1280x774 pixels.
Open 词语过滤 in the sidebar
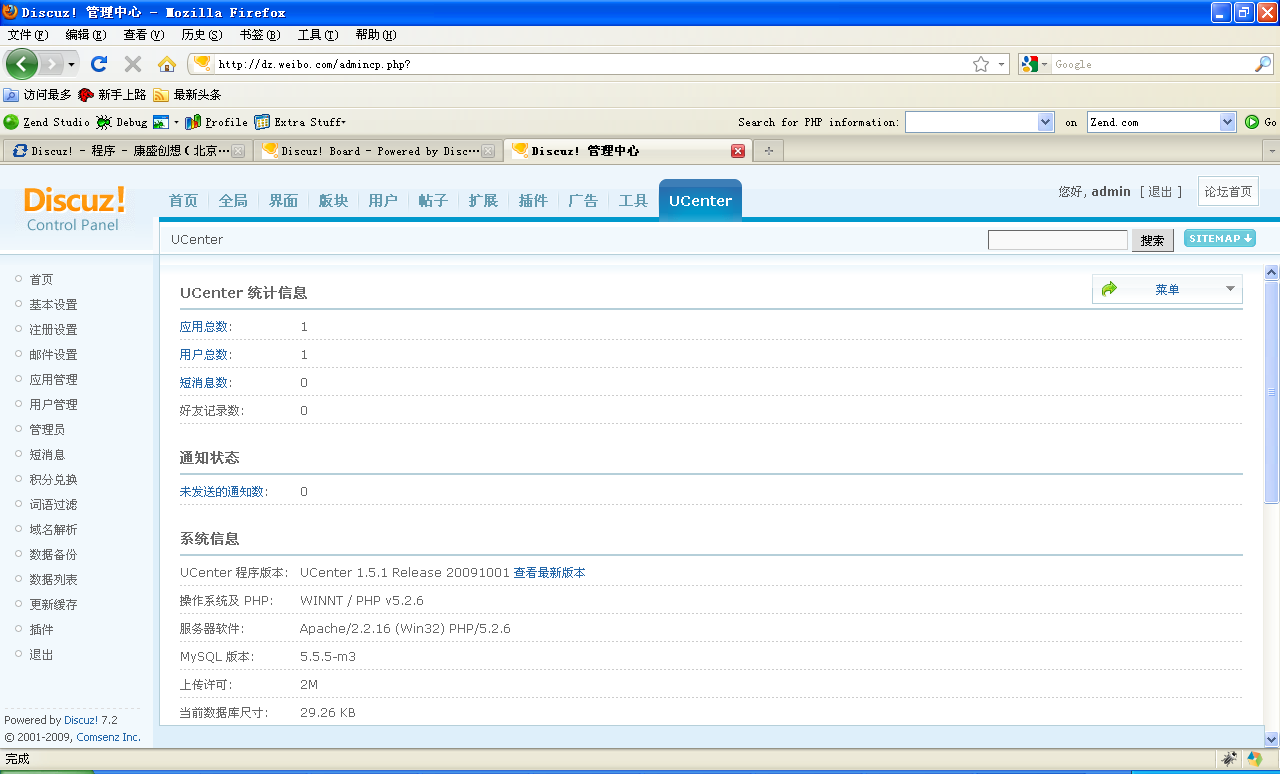(53, 505)
